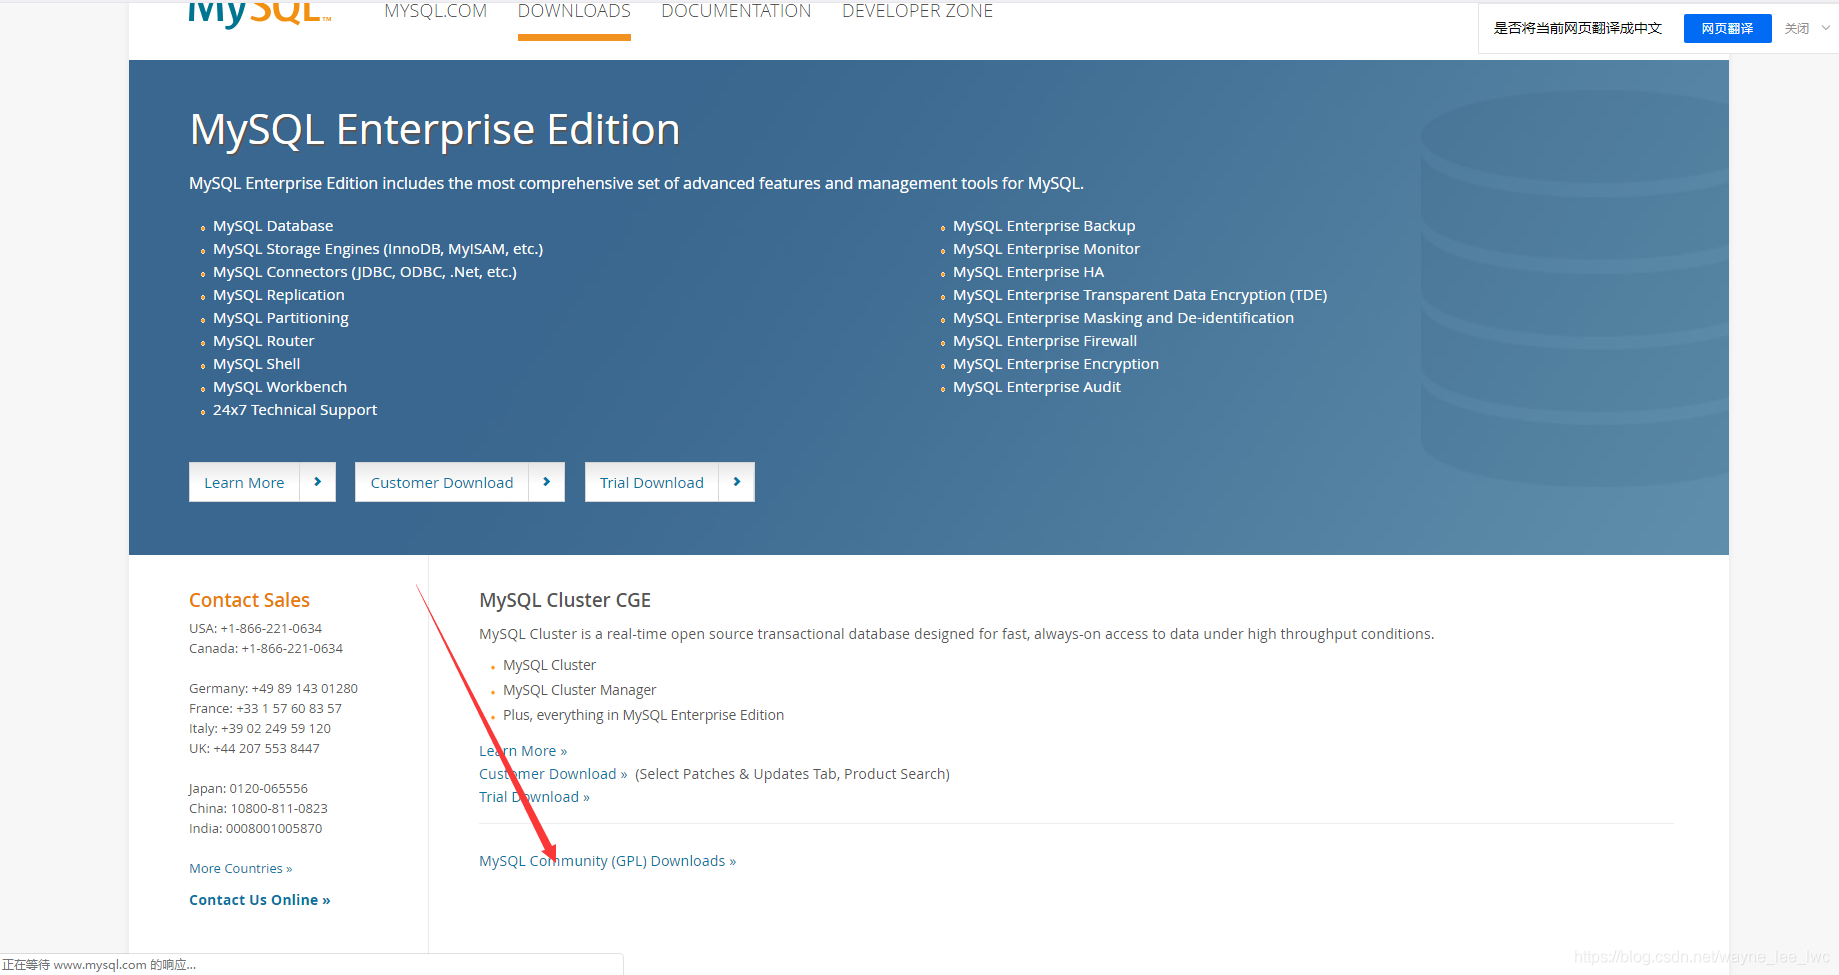The image size is (1839, 975).
Task: Open the DEVELOPER ZONE tab
Action: tap(917, 11)
